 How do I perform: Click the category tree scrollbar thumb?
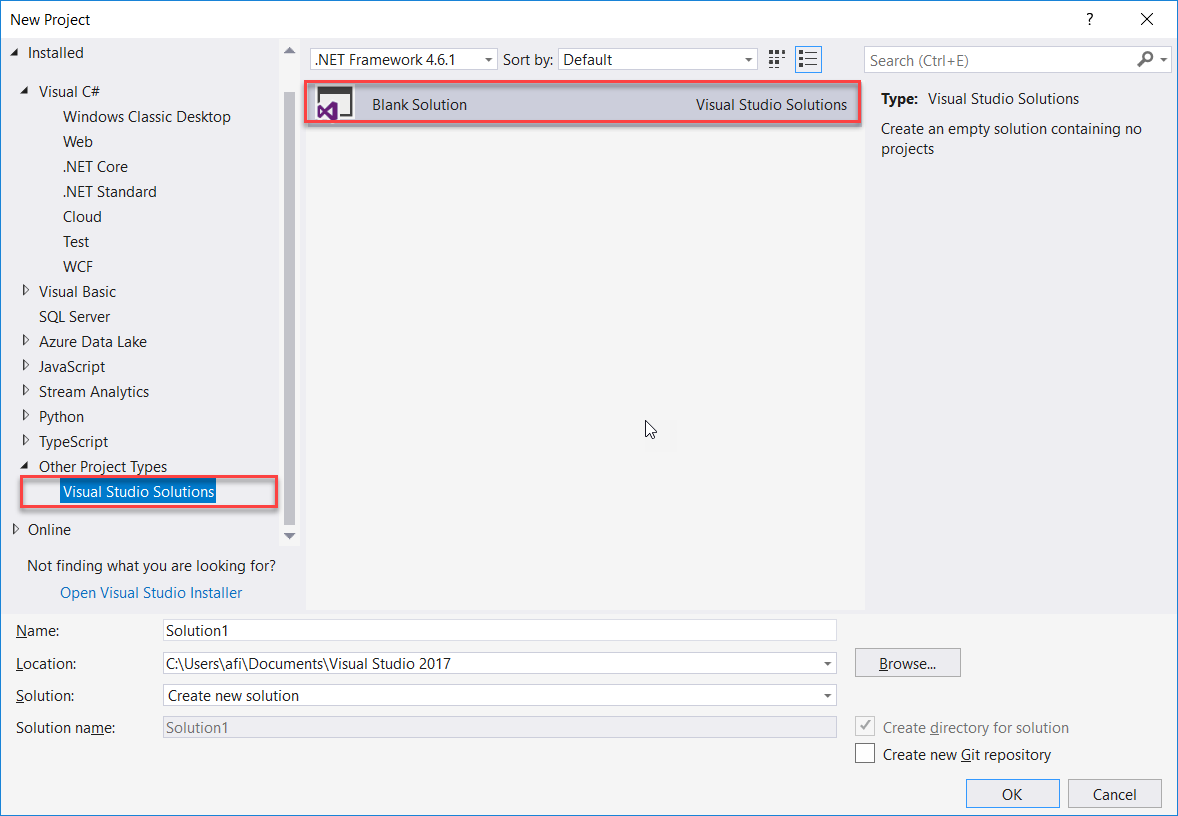point(289,308)
